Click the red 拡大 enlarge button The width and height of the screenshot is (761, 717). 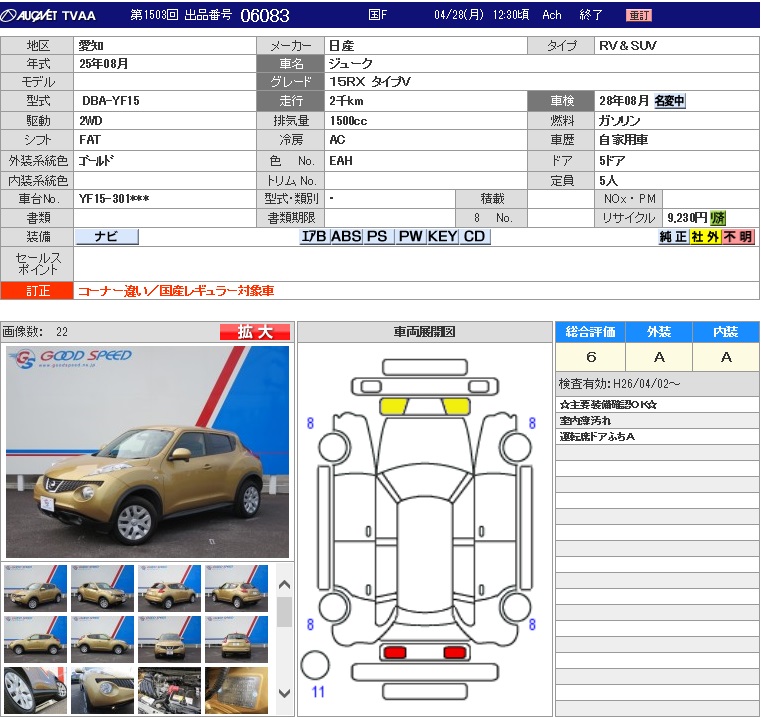pos(255,332)
